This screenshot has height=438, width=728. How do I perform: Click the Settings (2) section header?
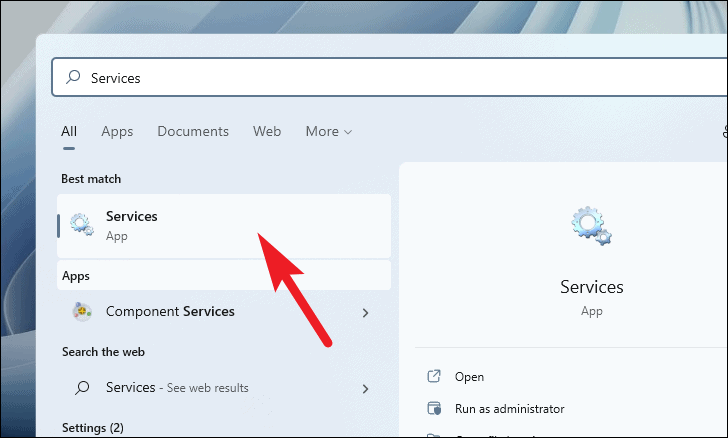[93, 427]
